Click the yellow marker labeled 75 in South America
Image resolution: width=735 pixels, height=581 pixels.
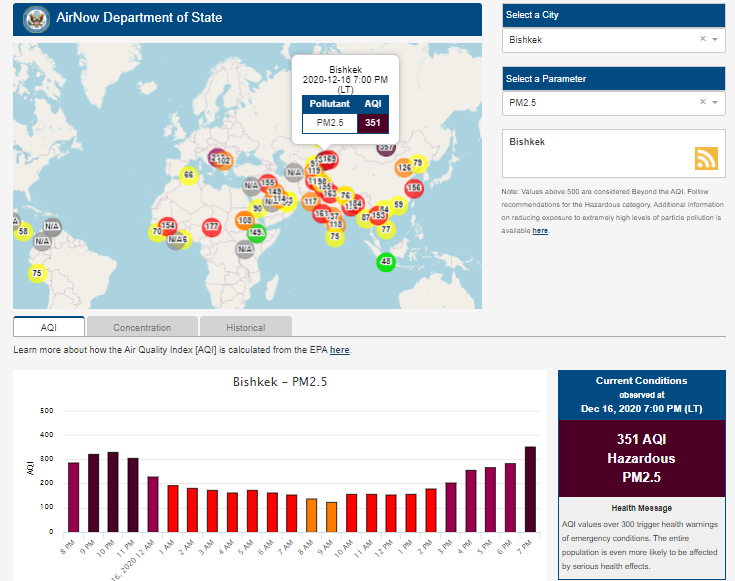point(37,273)
